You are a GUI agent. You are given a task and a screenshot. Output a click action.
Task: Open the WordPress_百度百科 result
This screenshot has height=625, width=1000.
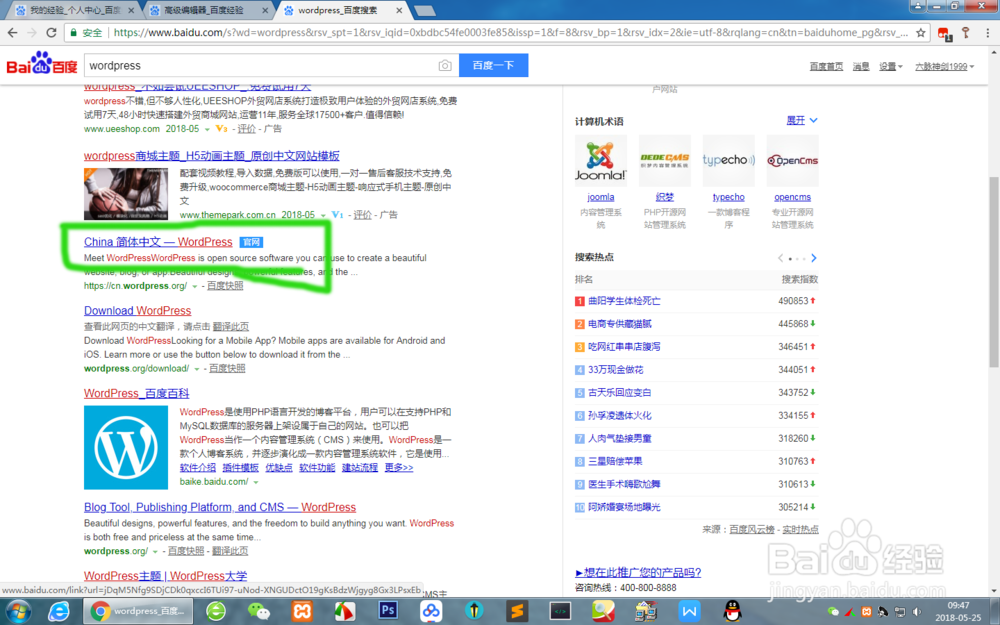136,393
